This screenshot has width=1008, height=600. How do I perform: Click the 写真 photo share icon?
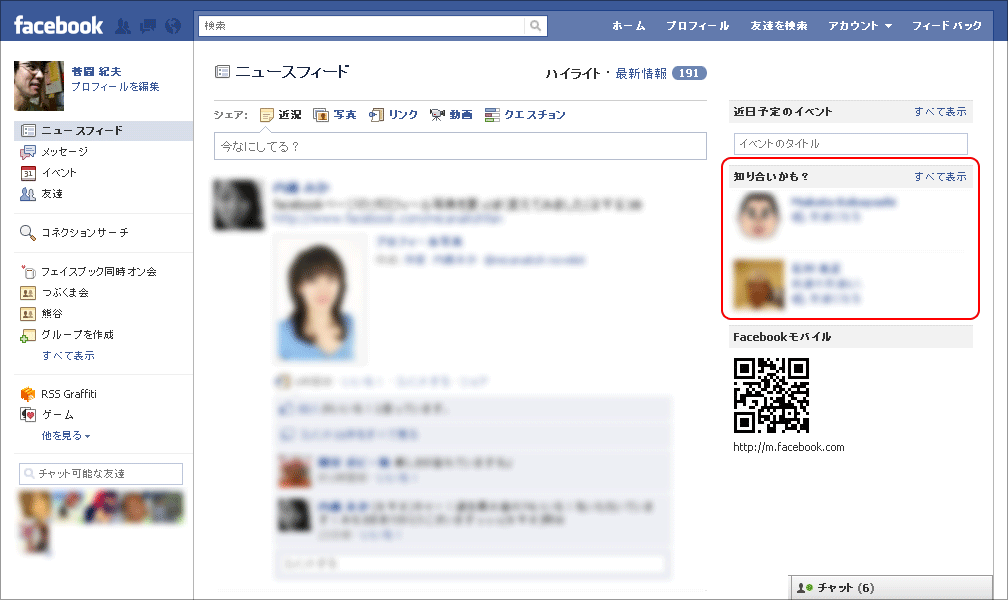click(321, 115)
